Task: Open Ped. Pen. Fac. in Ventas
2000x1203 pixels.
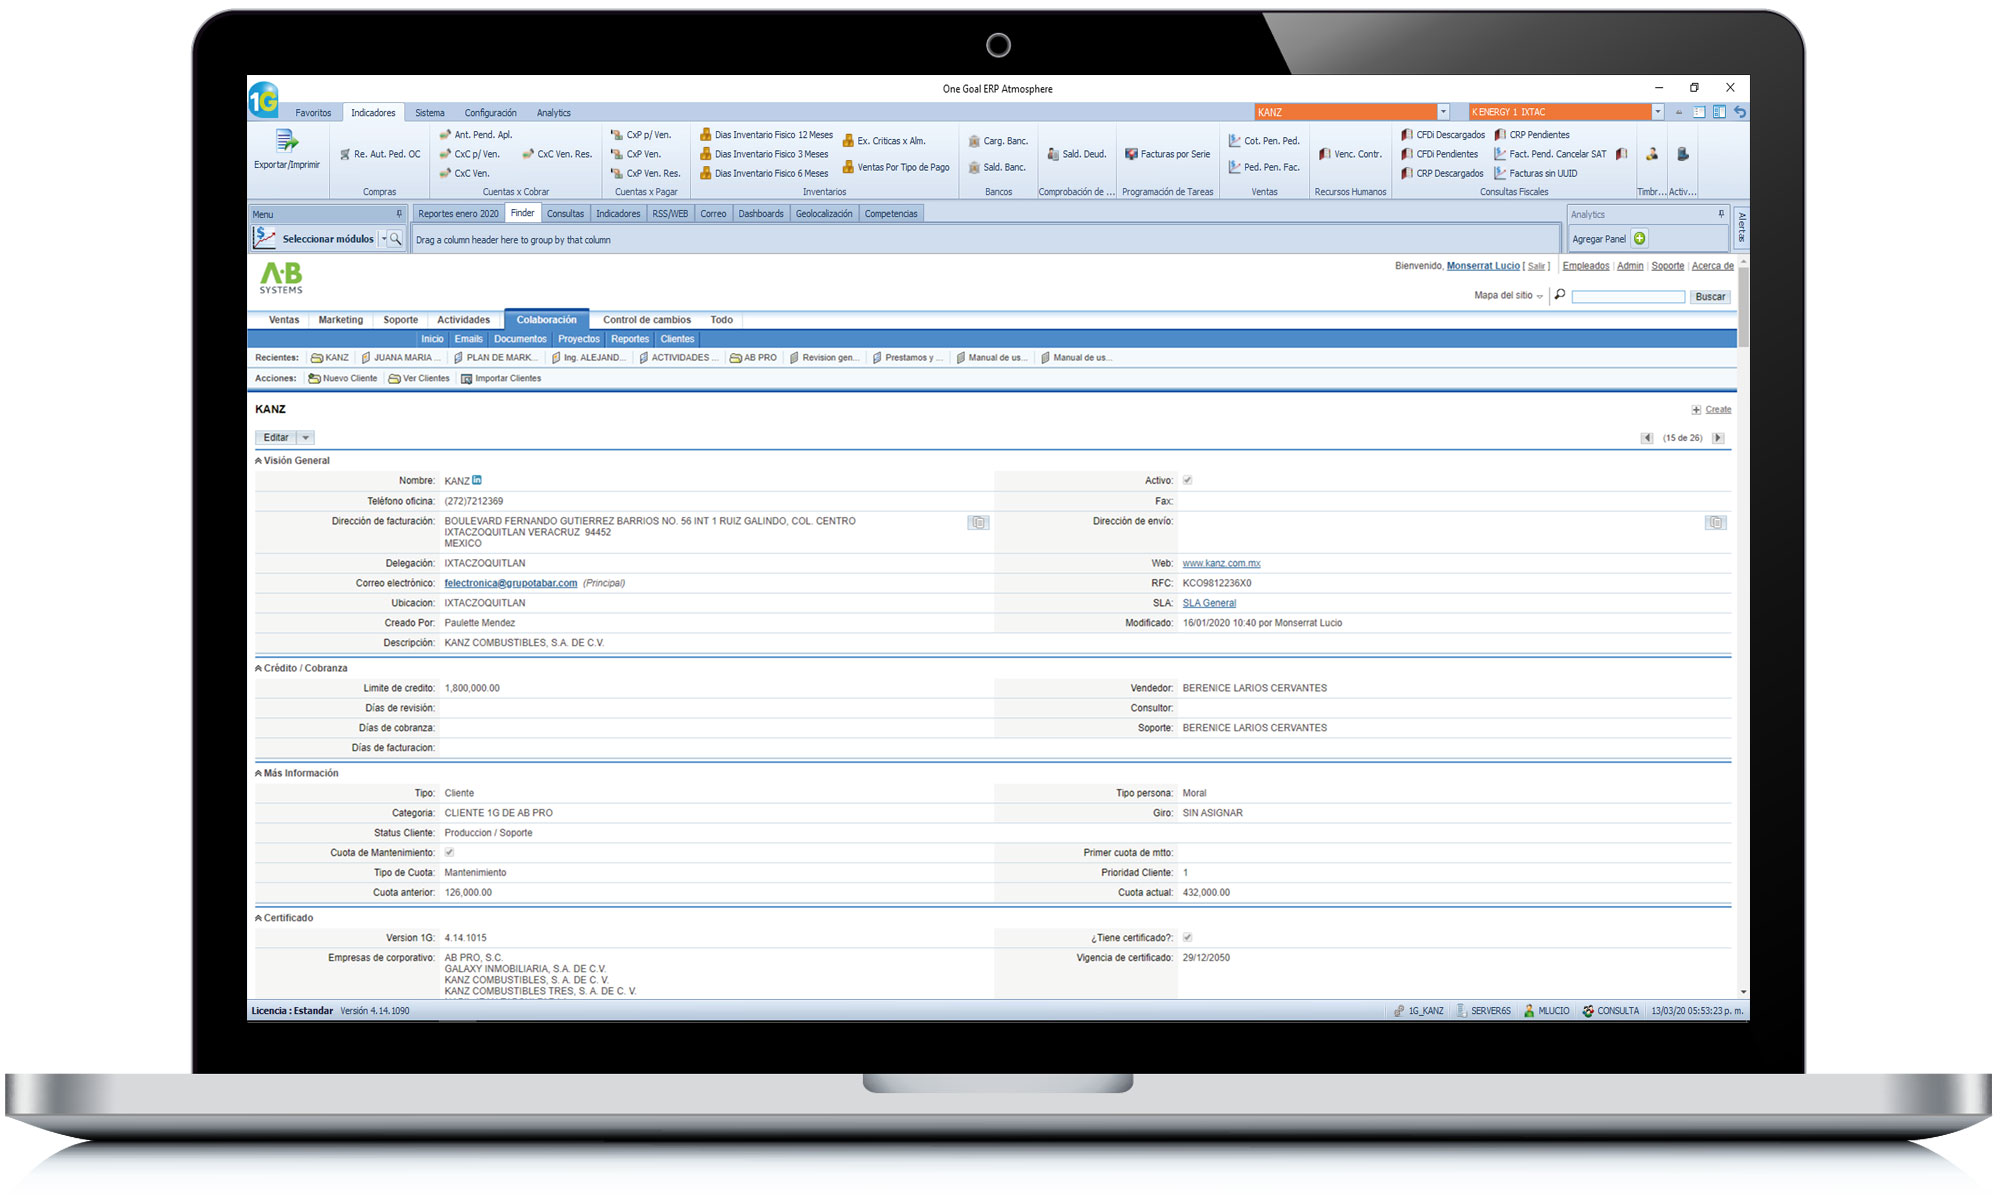Action: (x=1264, y=167)
